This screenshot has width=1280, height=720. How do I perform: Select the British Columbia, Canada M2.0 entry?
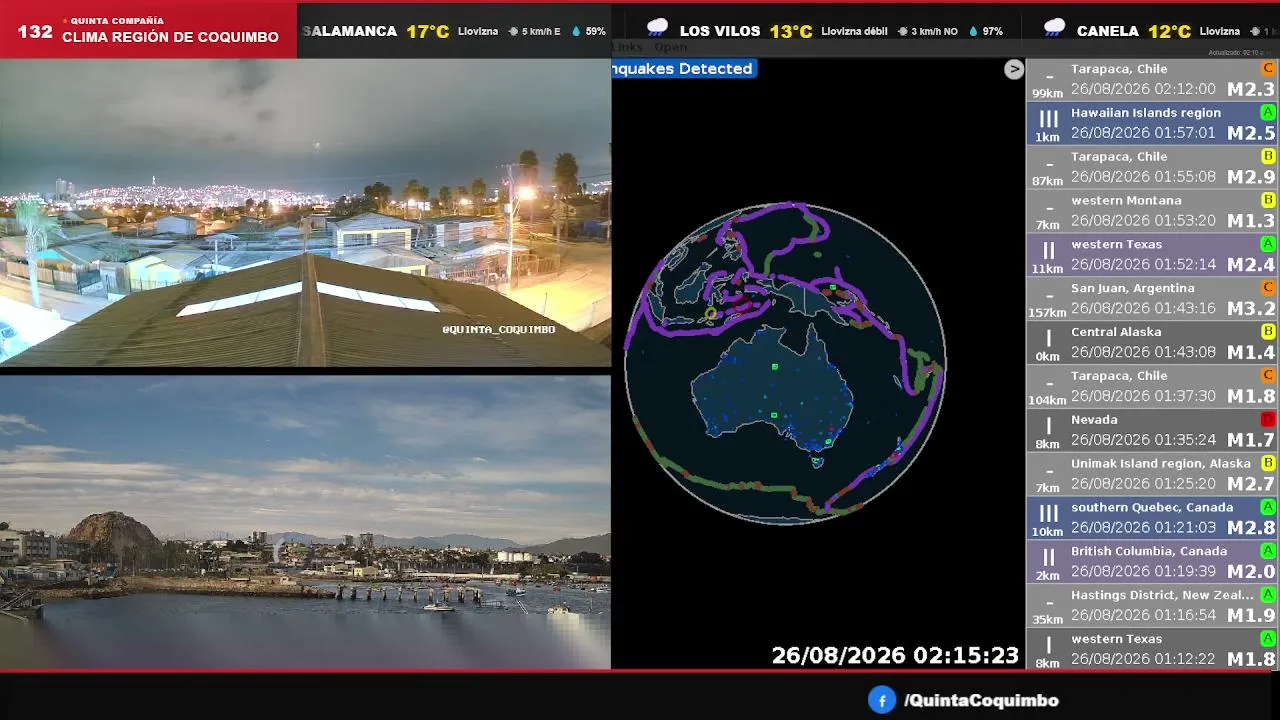point(1152,561)
